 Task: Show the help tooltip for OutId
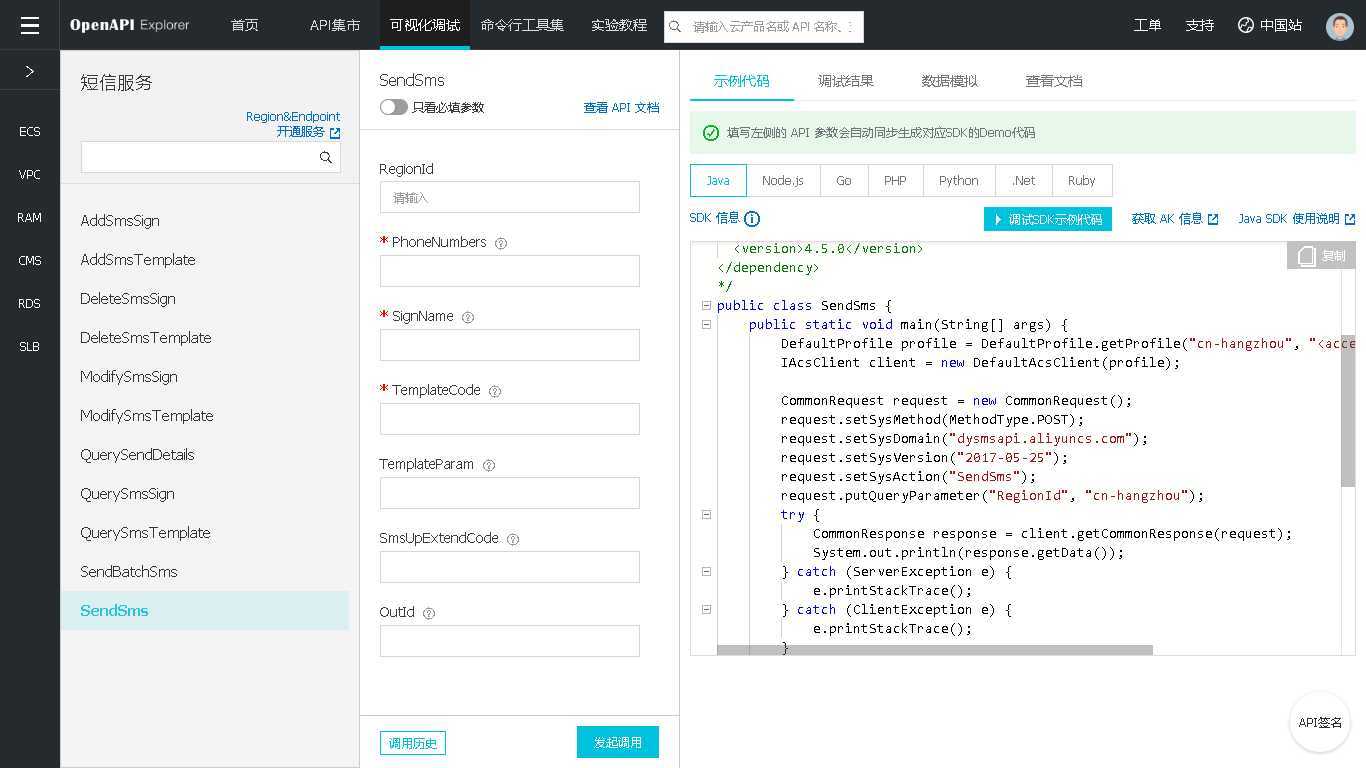point(429,613)
